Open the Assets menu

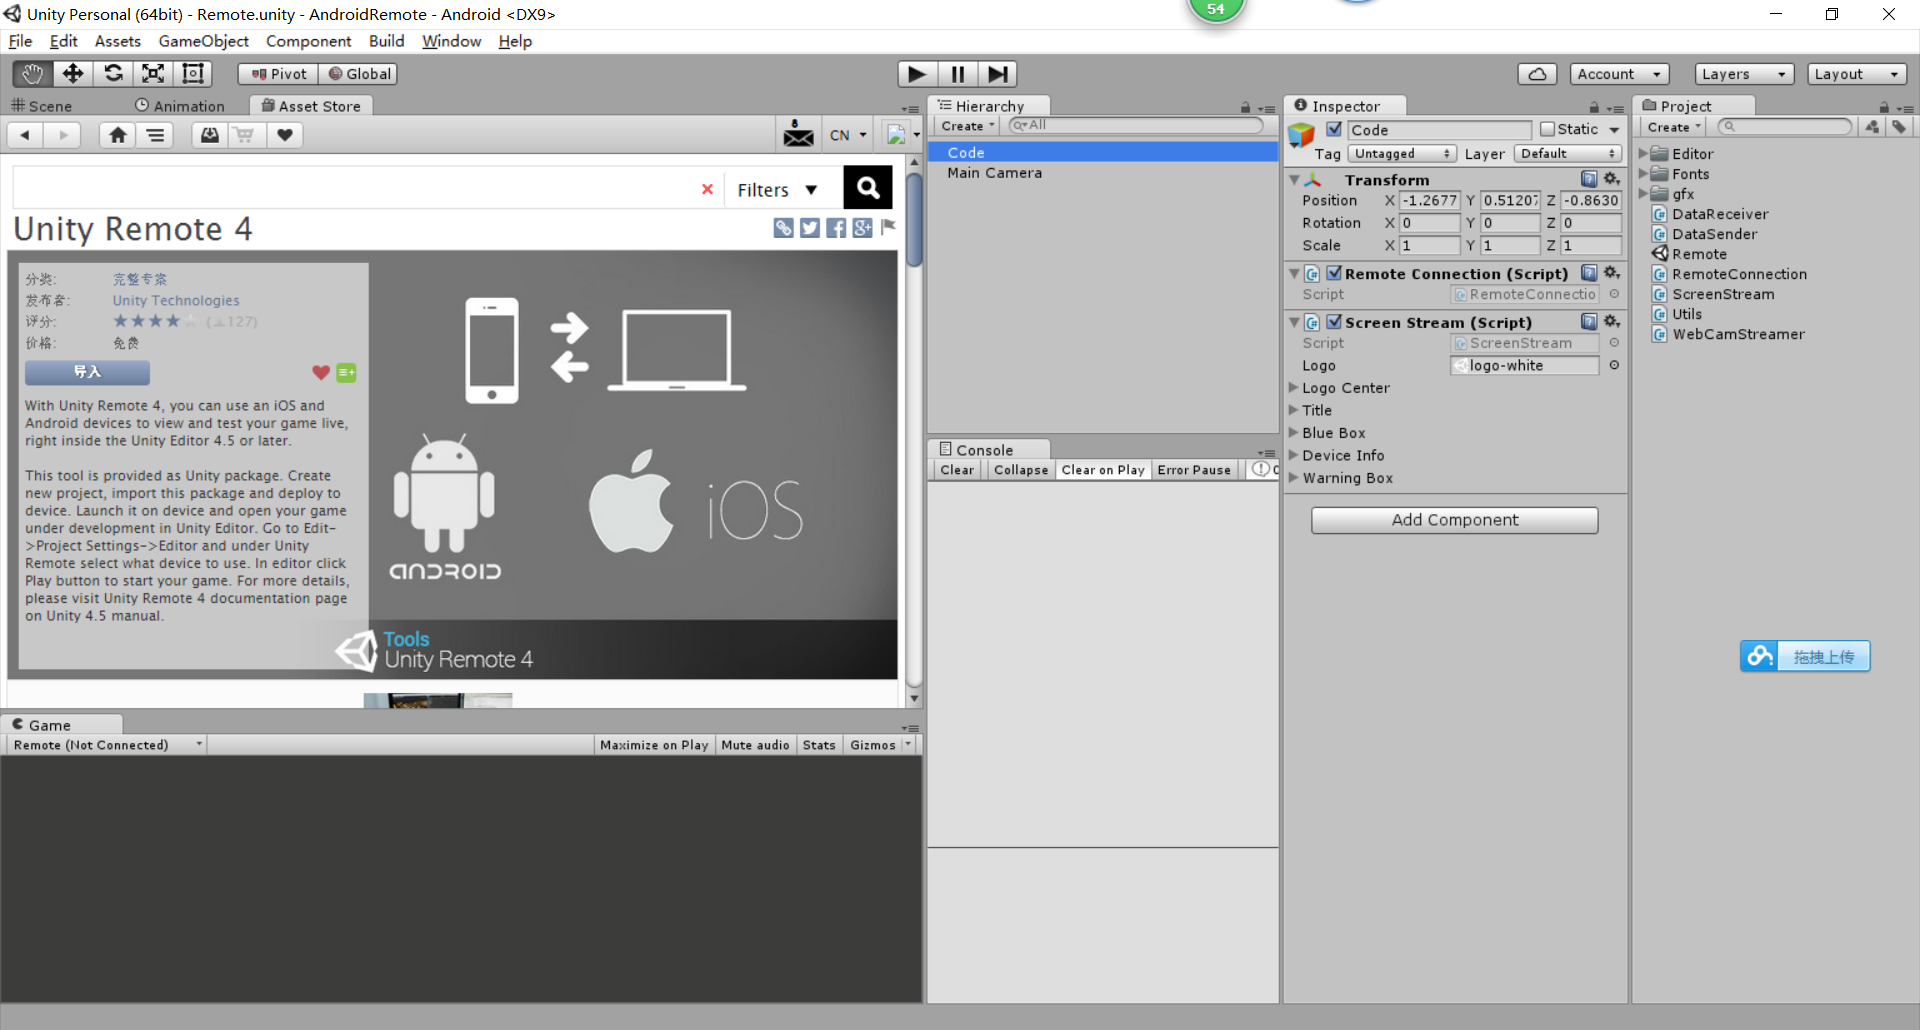(x=118, y=41)
